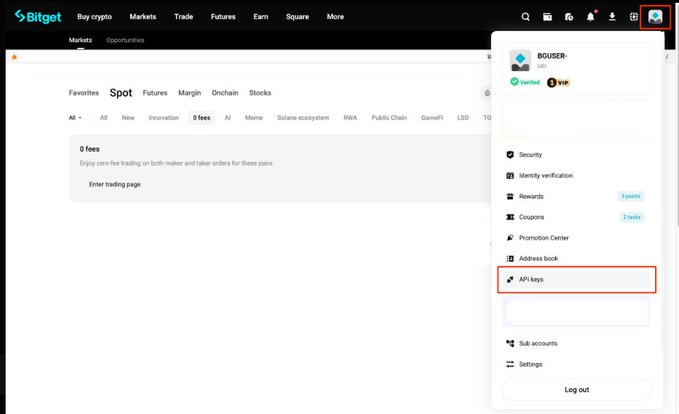Click the API keys icon
The height and width of the screenshot is (414, 679).
(x=510, y=279)
